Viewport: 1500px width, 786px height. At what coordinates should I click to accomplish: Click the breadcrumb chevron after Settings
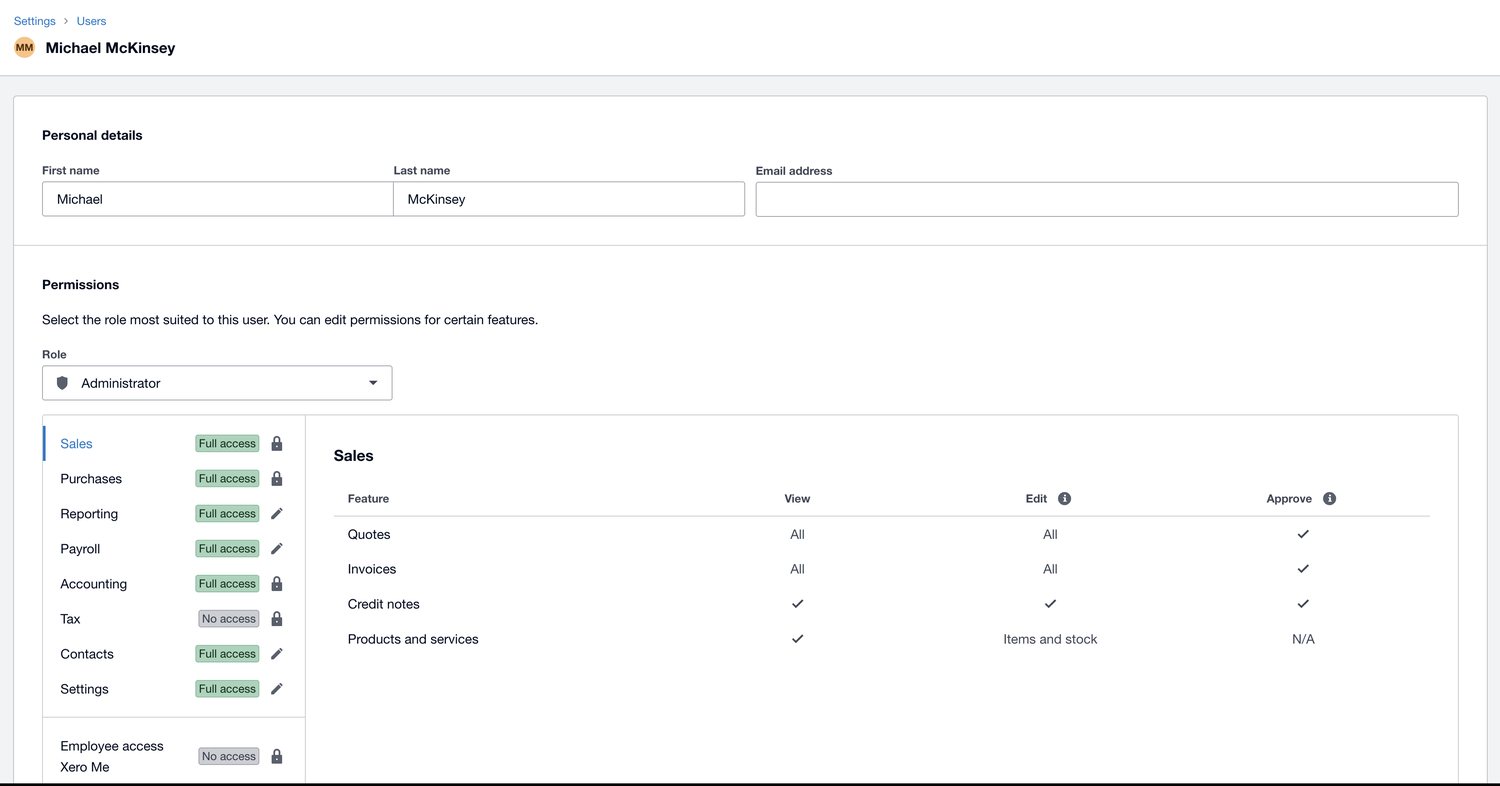pos(66,21)
